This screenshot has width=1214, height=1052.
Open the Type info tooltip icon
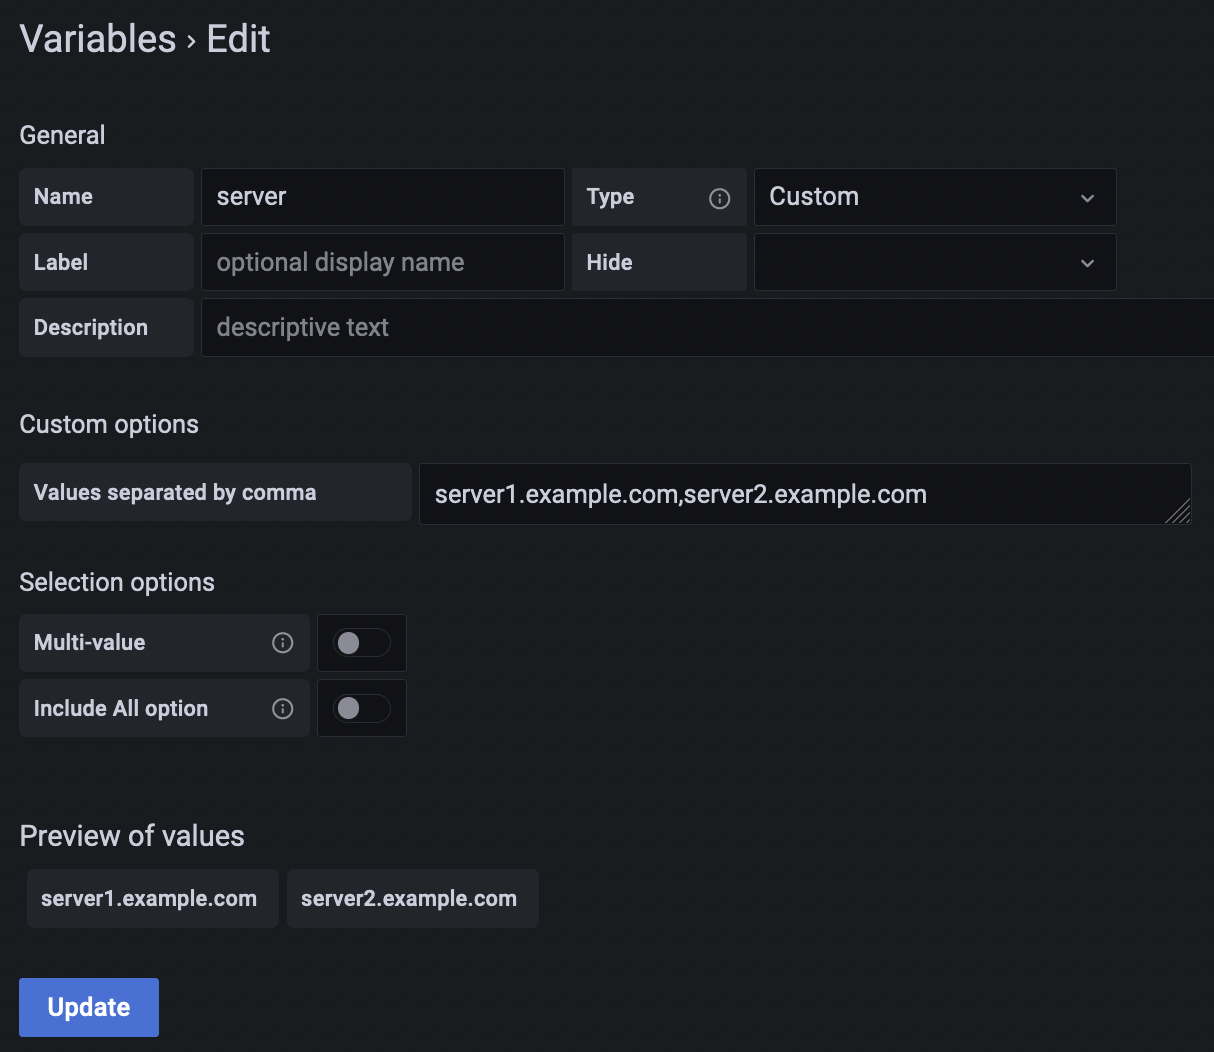coord(720,197)
